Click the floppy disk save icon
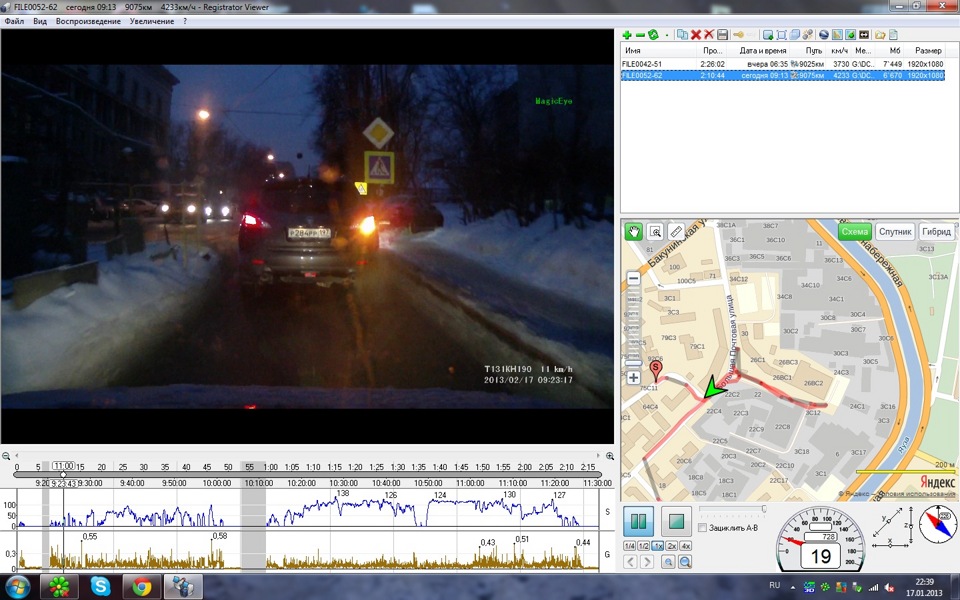960x600 pixels. pyautogui.click(x=722, y=35)
